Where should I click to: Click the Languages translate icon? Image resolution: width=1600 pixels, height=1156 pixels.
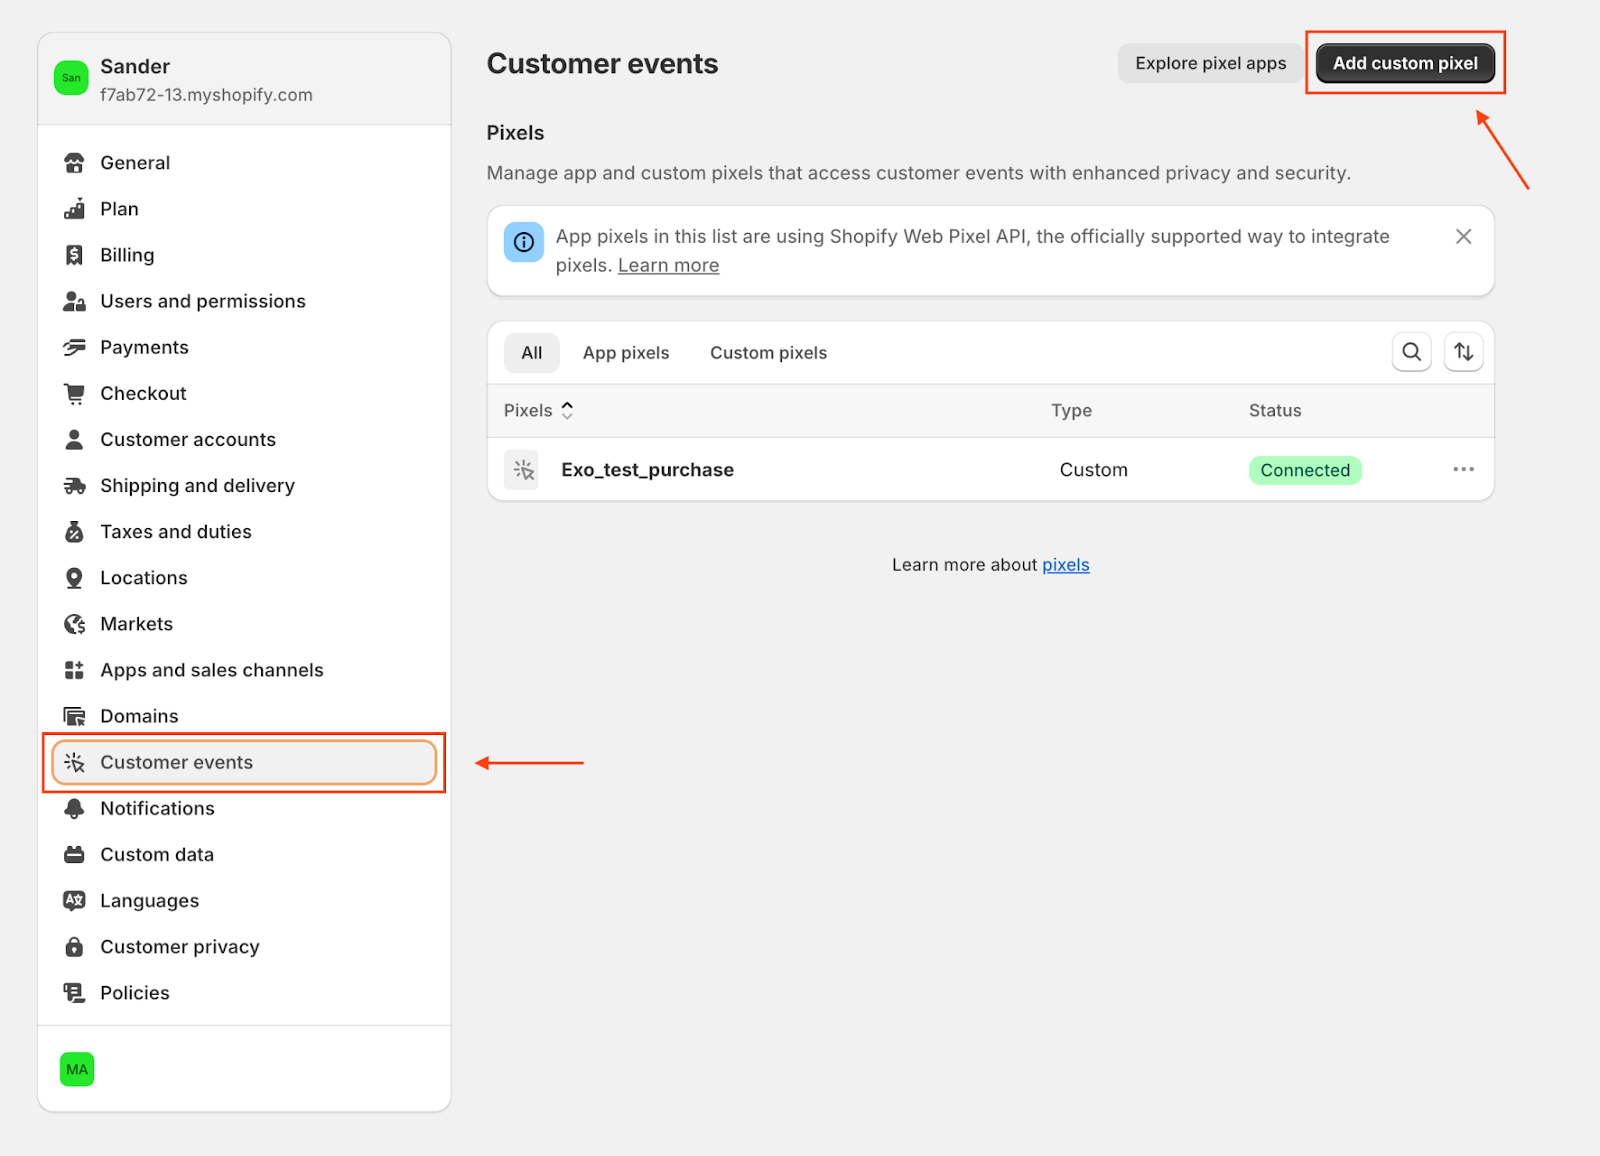tap(74, 901)
